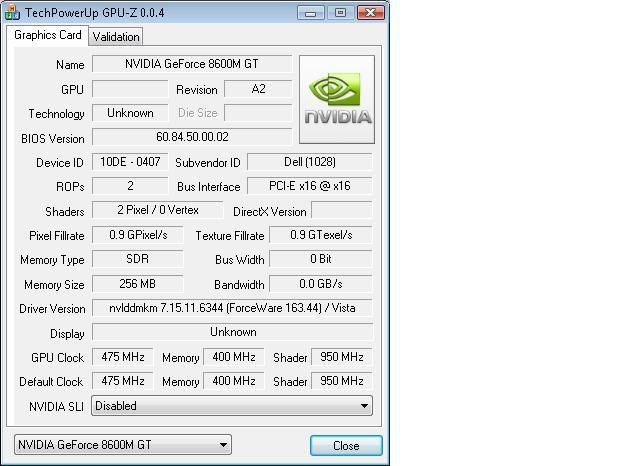This screenshot has width=640, height=466.
Task: Click the NVIDIA logo image
Action: click(337, 99)
